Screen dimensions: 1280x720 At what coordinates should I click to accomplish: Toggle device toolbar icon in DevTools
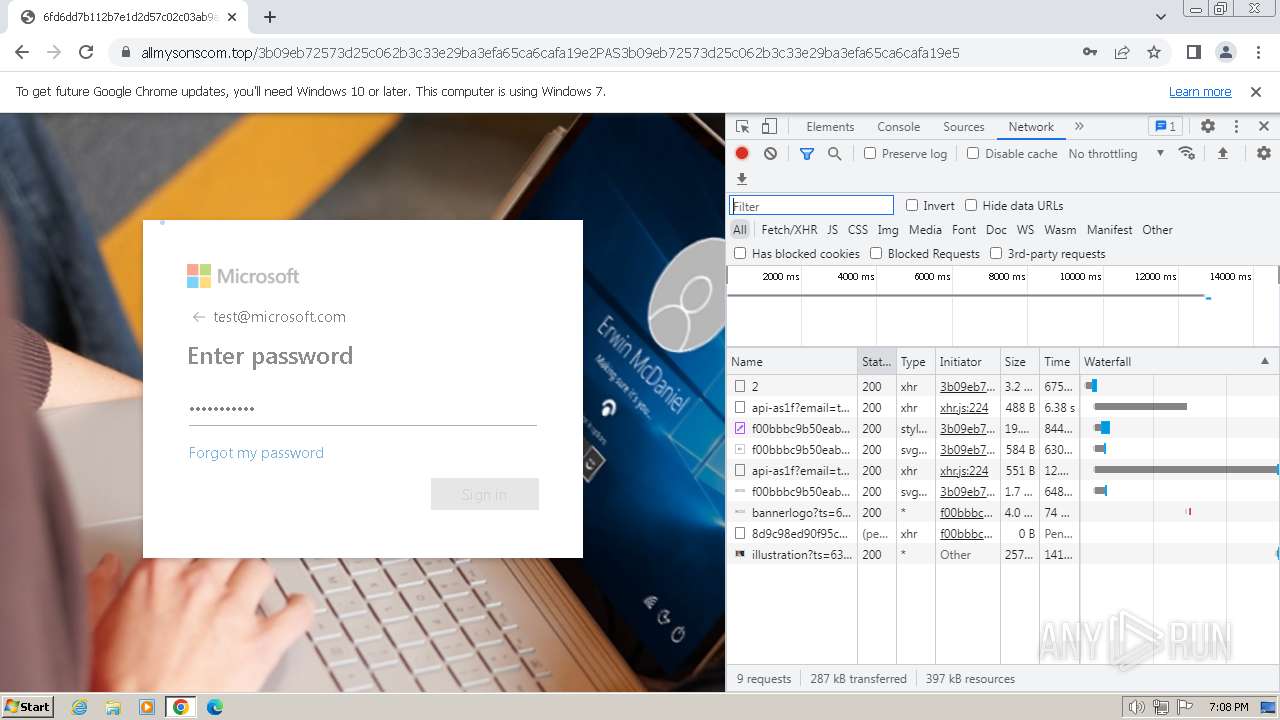point(769,127)
